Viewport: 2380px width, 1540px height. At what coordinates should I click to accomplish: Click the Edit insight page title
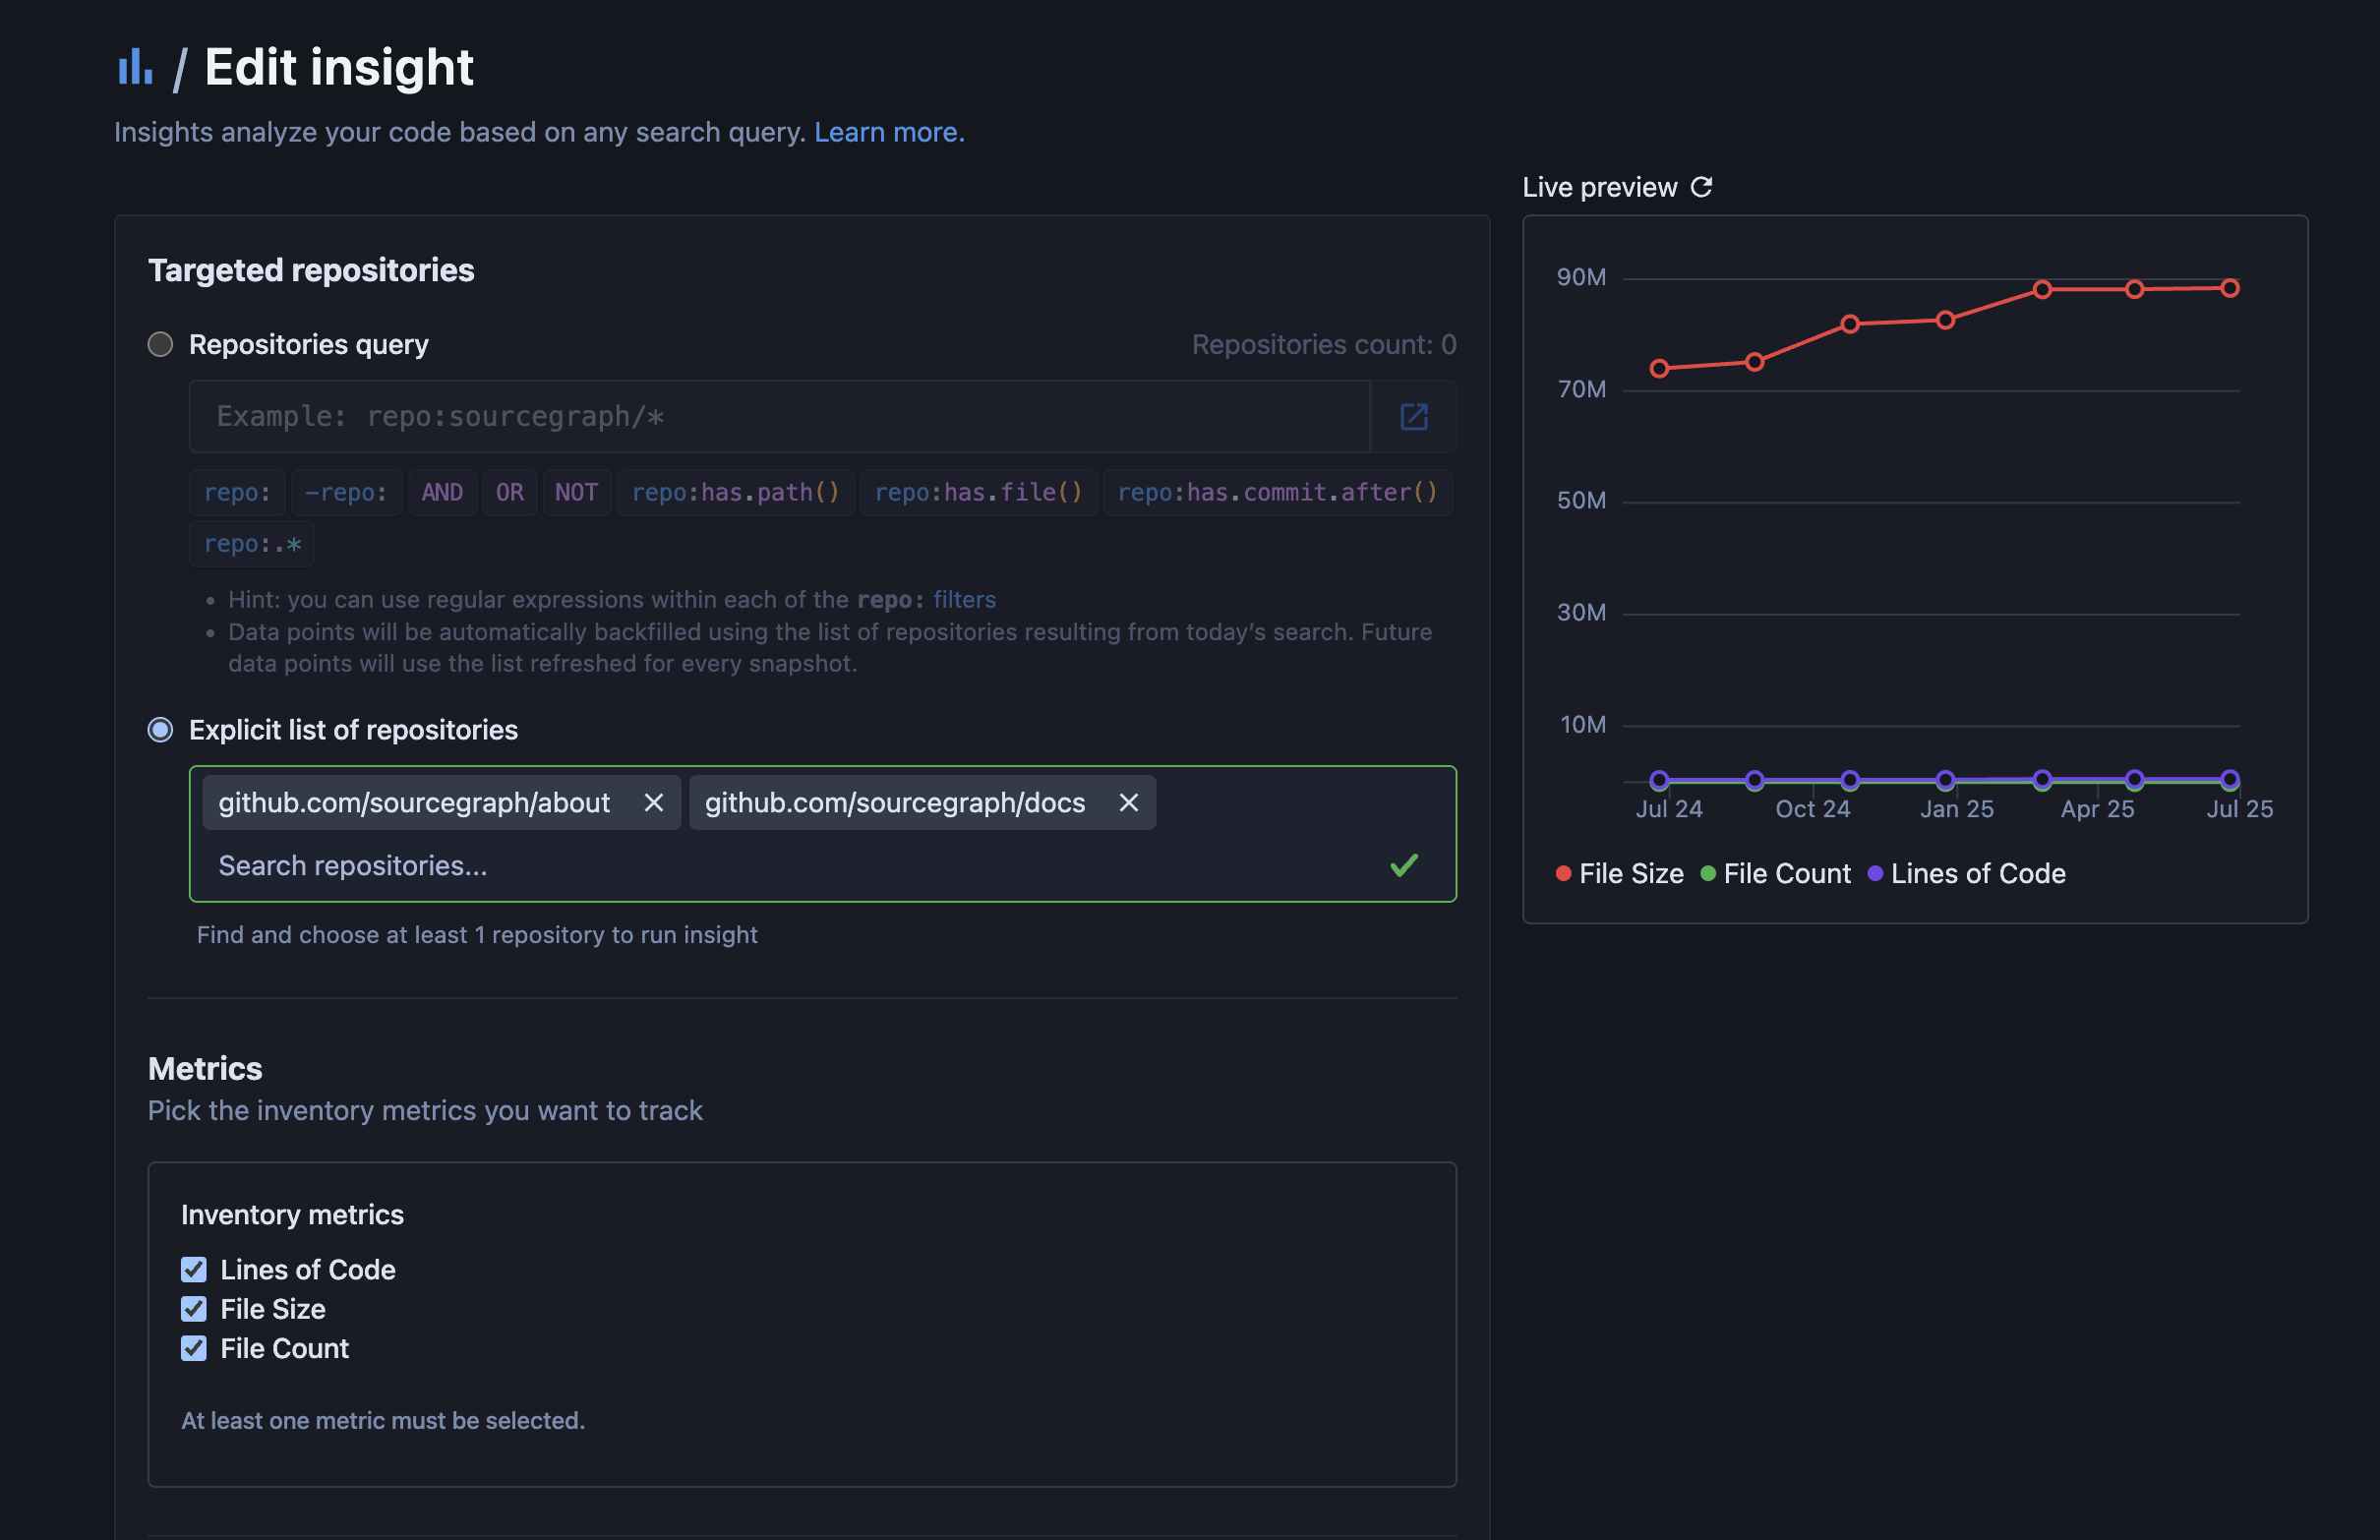coord(339,67)
